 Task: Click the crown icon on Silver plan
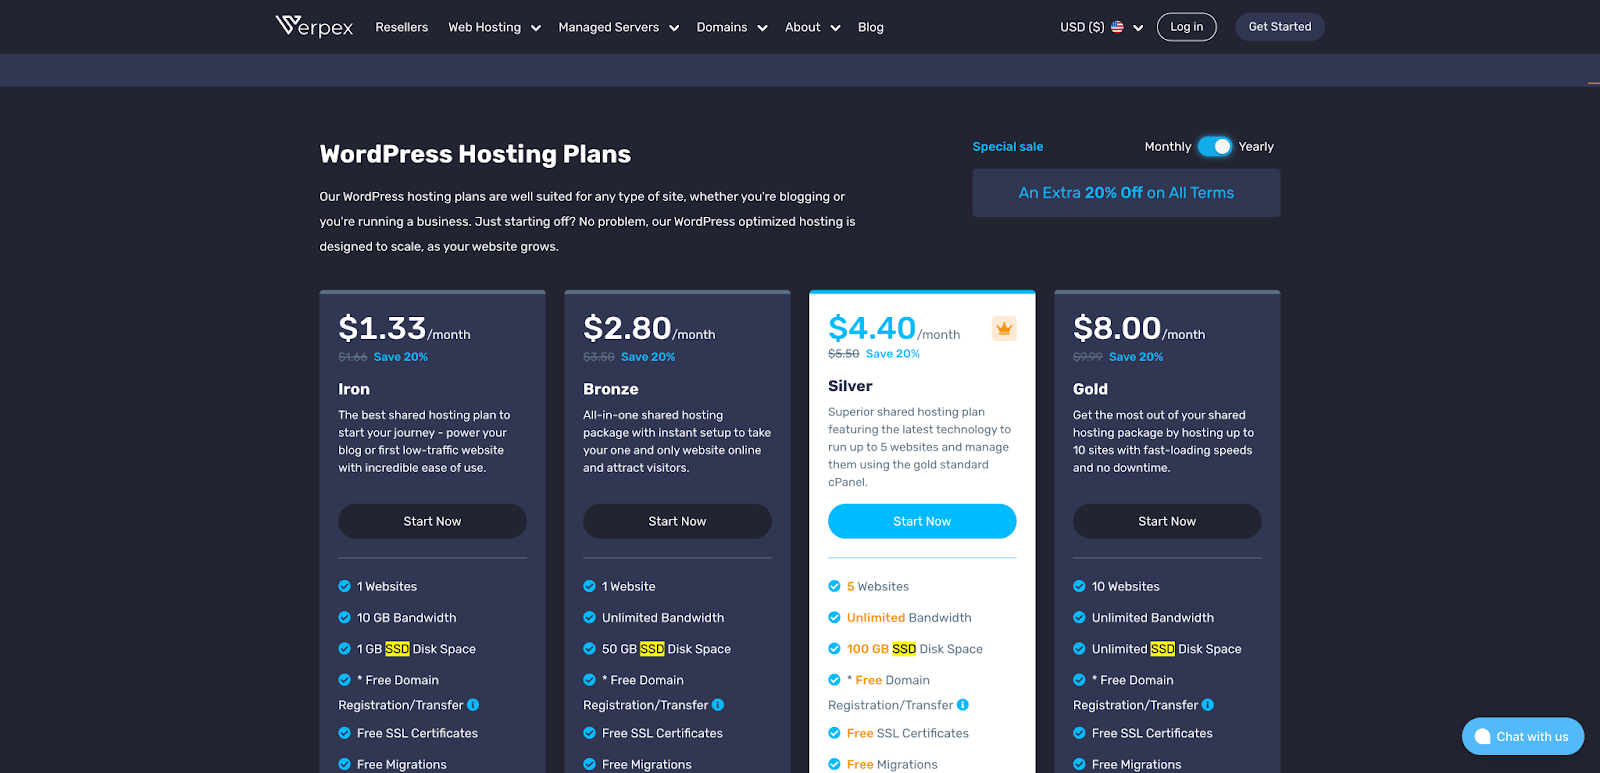click(x=1004, y=328)
